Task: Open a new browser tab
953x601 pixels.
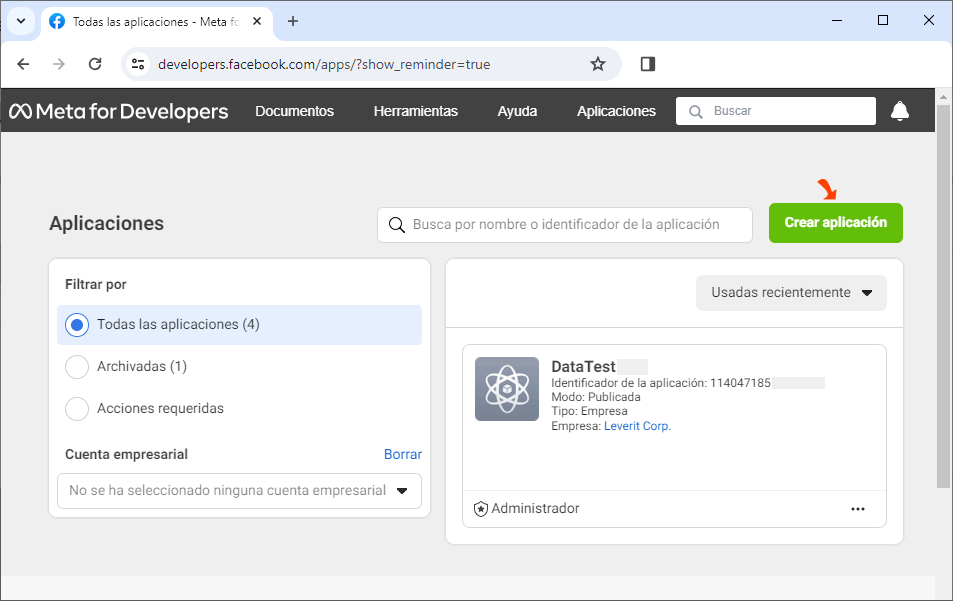Action: click(293, 21)
